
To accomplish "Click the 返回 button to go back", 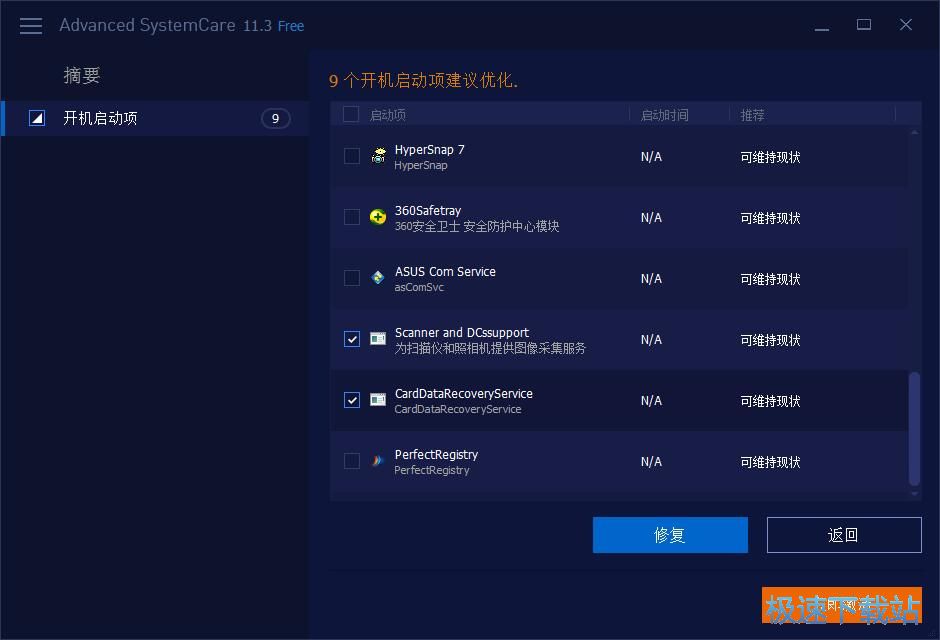I will click(843, 535).
